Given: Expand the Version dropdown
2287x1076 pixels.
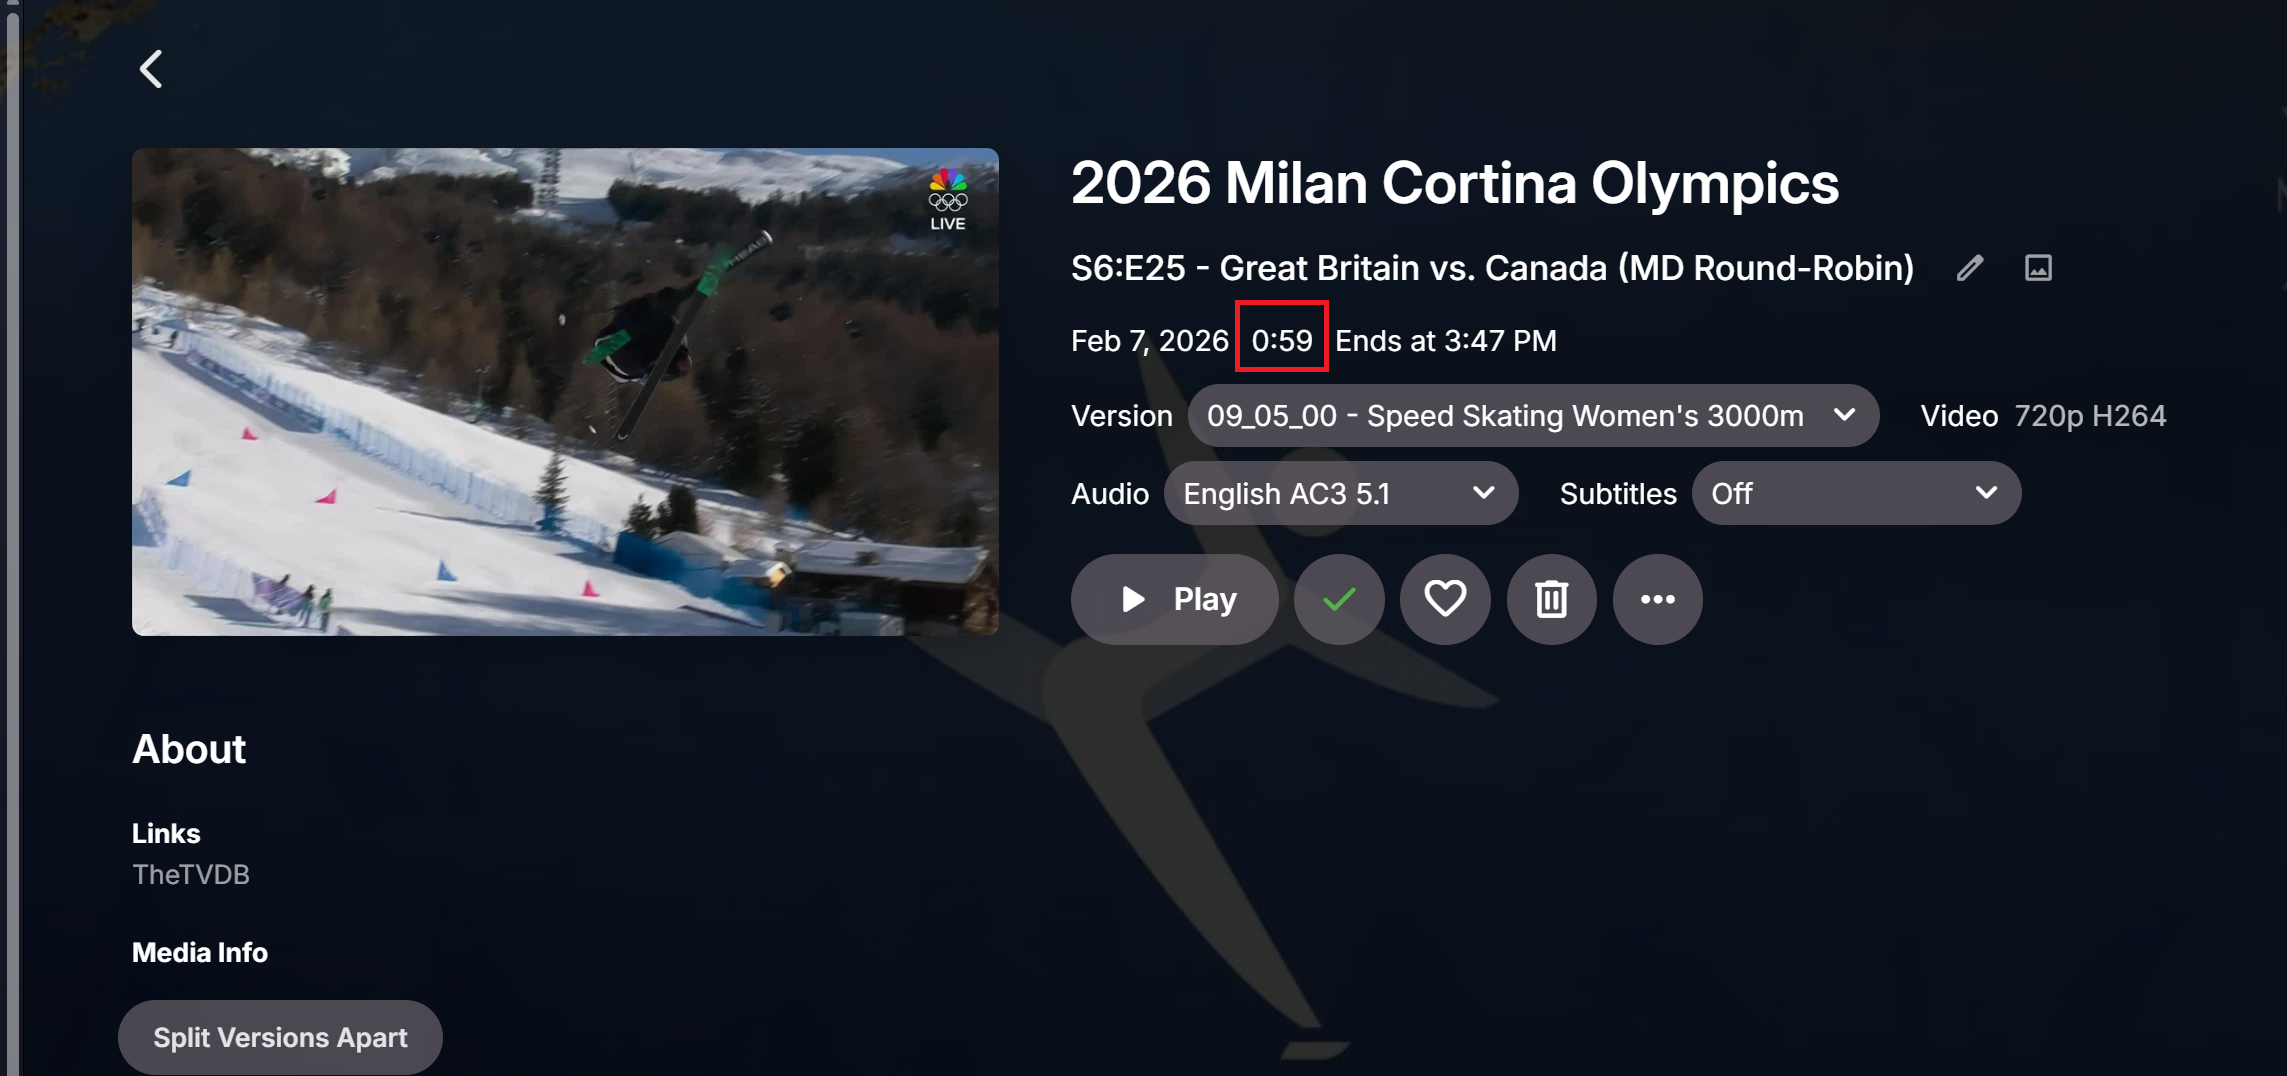Looking at the screenshot, I should [x=1532, y=415].
